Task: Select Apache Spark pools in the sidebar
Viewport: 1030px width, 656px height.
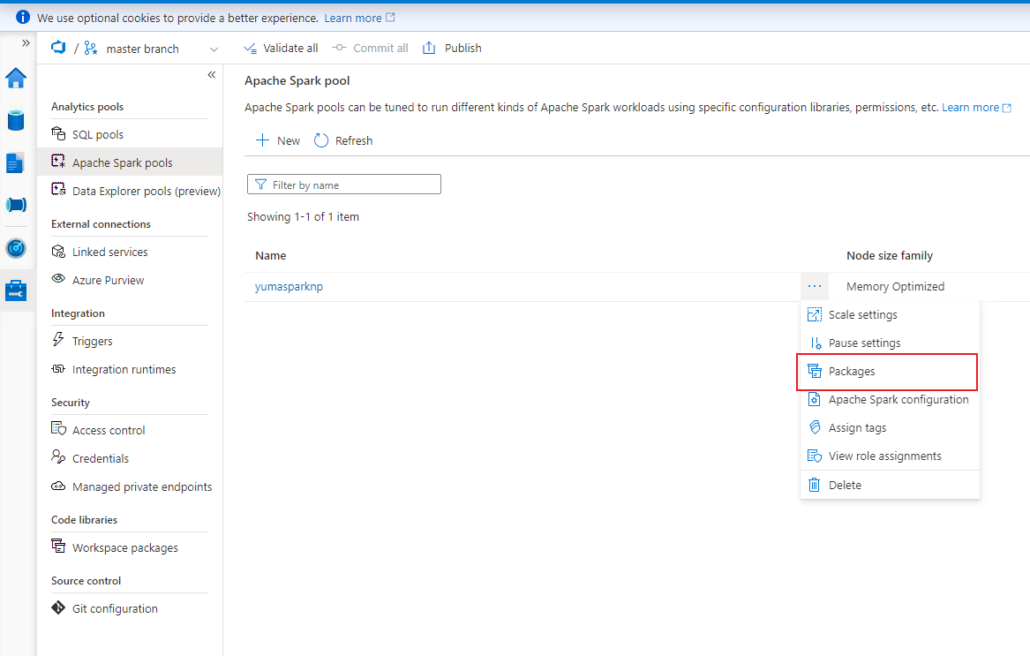Action: [129, 162]
